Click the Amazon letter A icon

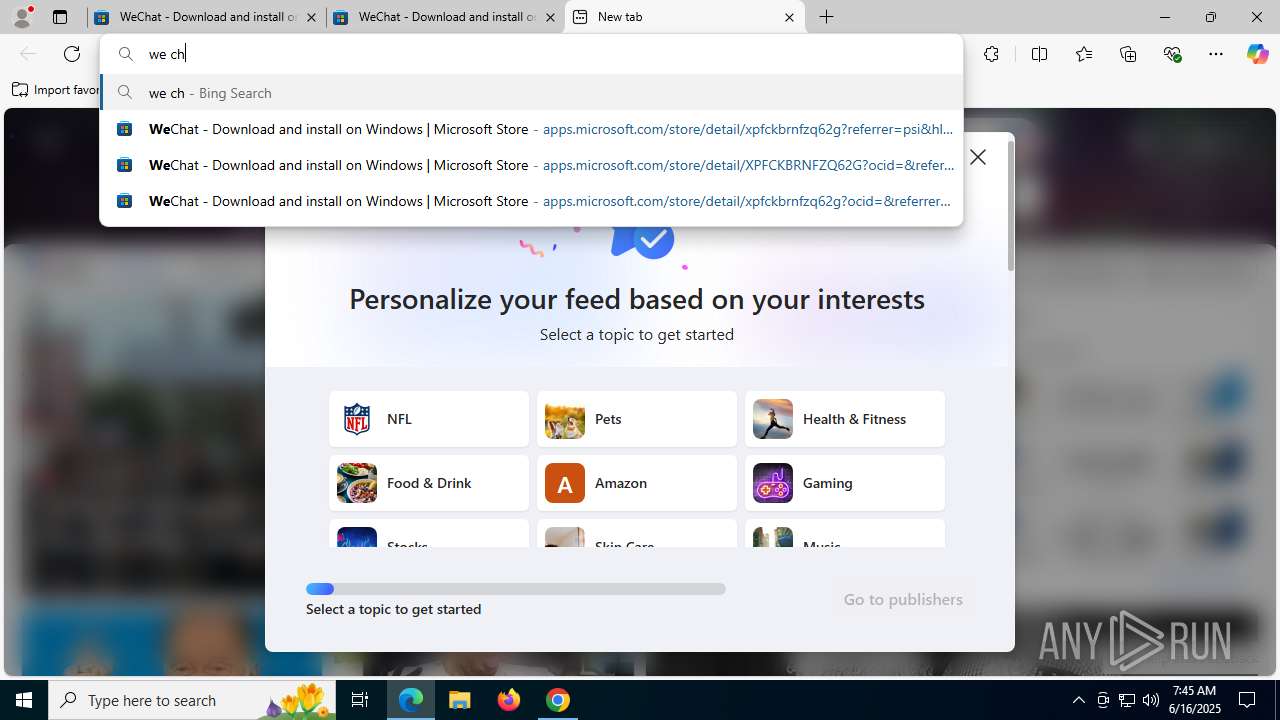pos(565,483)
